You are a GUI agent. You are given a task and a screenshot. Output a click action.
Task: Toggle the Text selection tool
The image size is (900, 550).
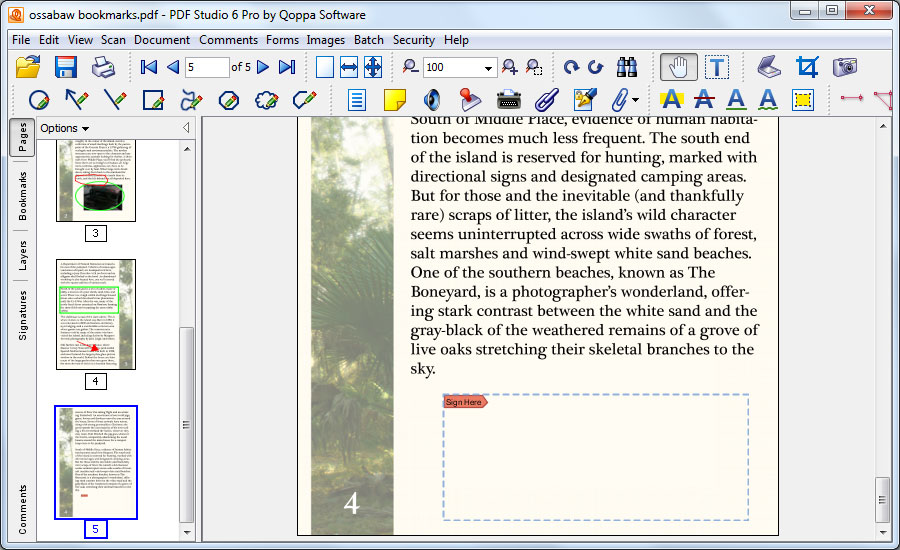point(717,67)
